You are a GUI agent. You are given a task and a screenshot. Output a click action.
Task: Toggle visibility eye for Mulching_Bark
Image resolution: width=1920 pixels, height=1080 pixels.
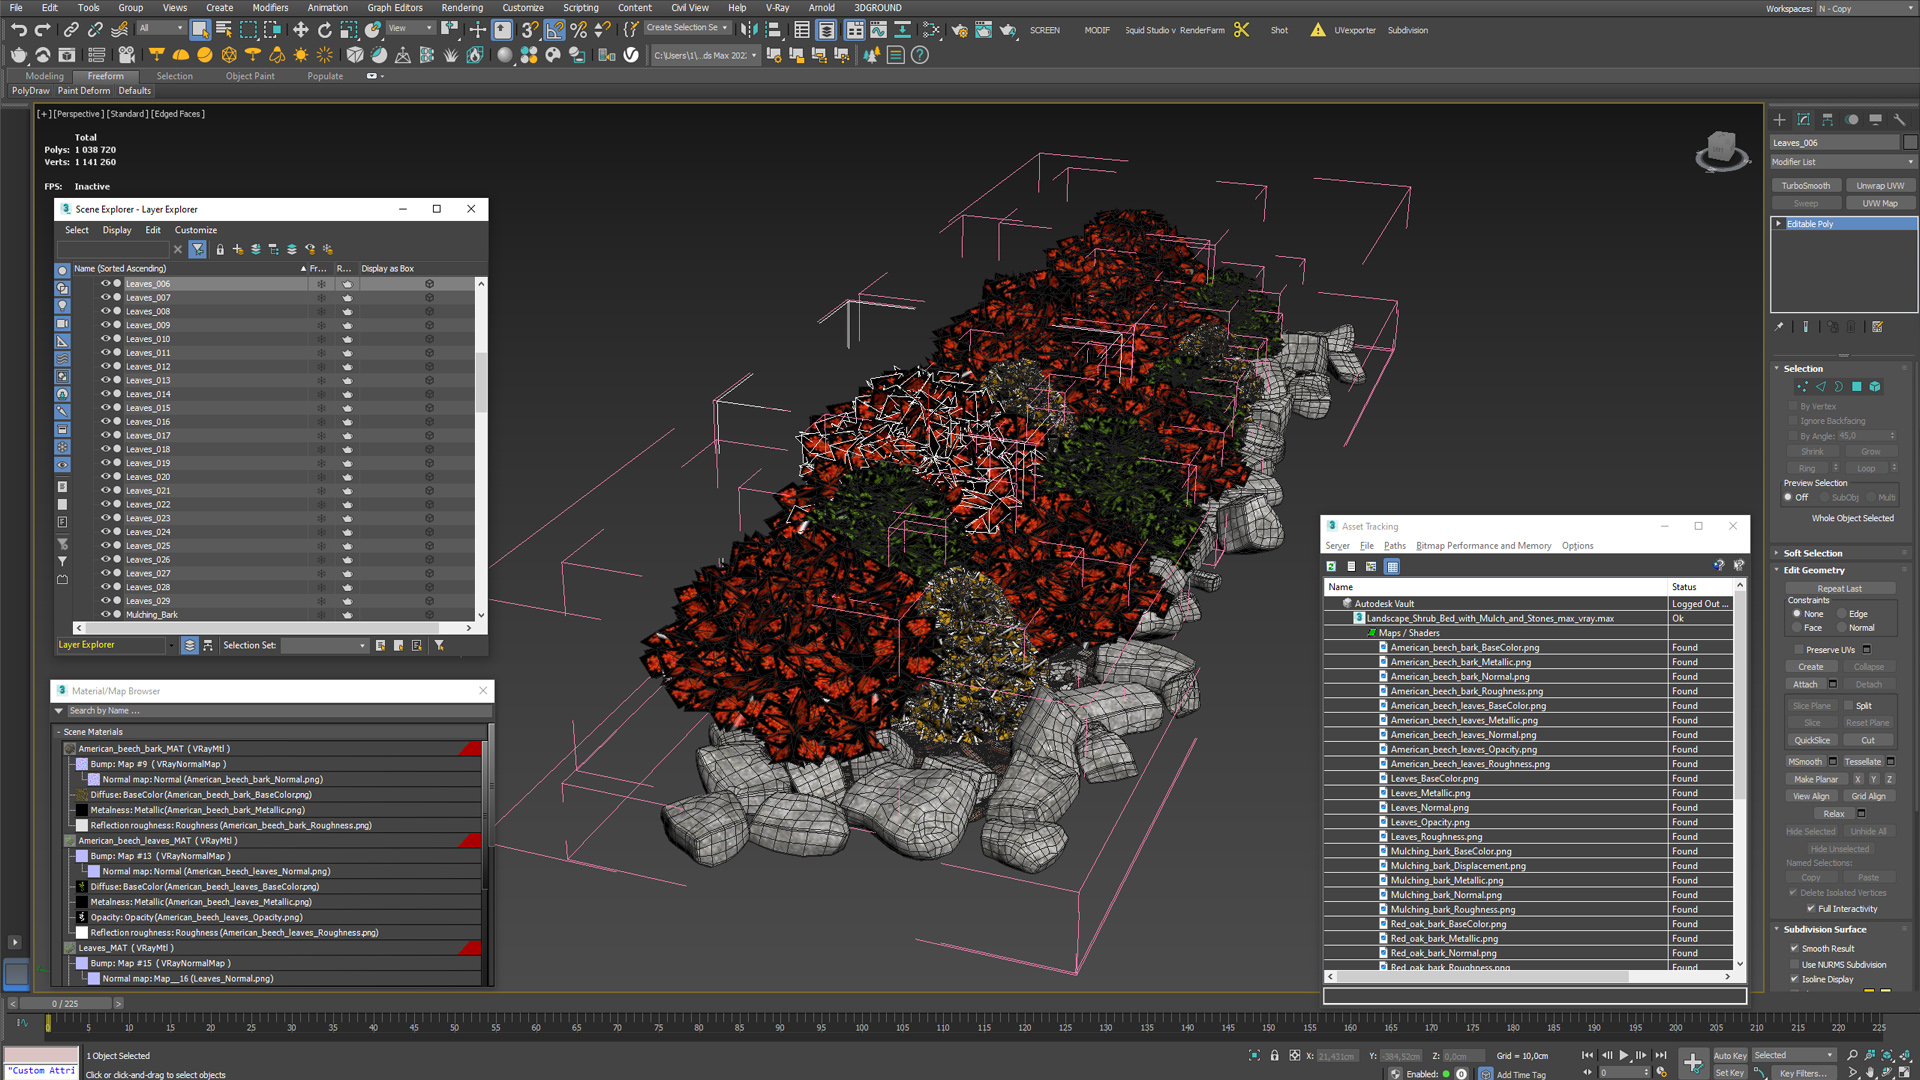pos(105,615)
